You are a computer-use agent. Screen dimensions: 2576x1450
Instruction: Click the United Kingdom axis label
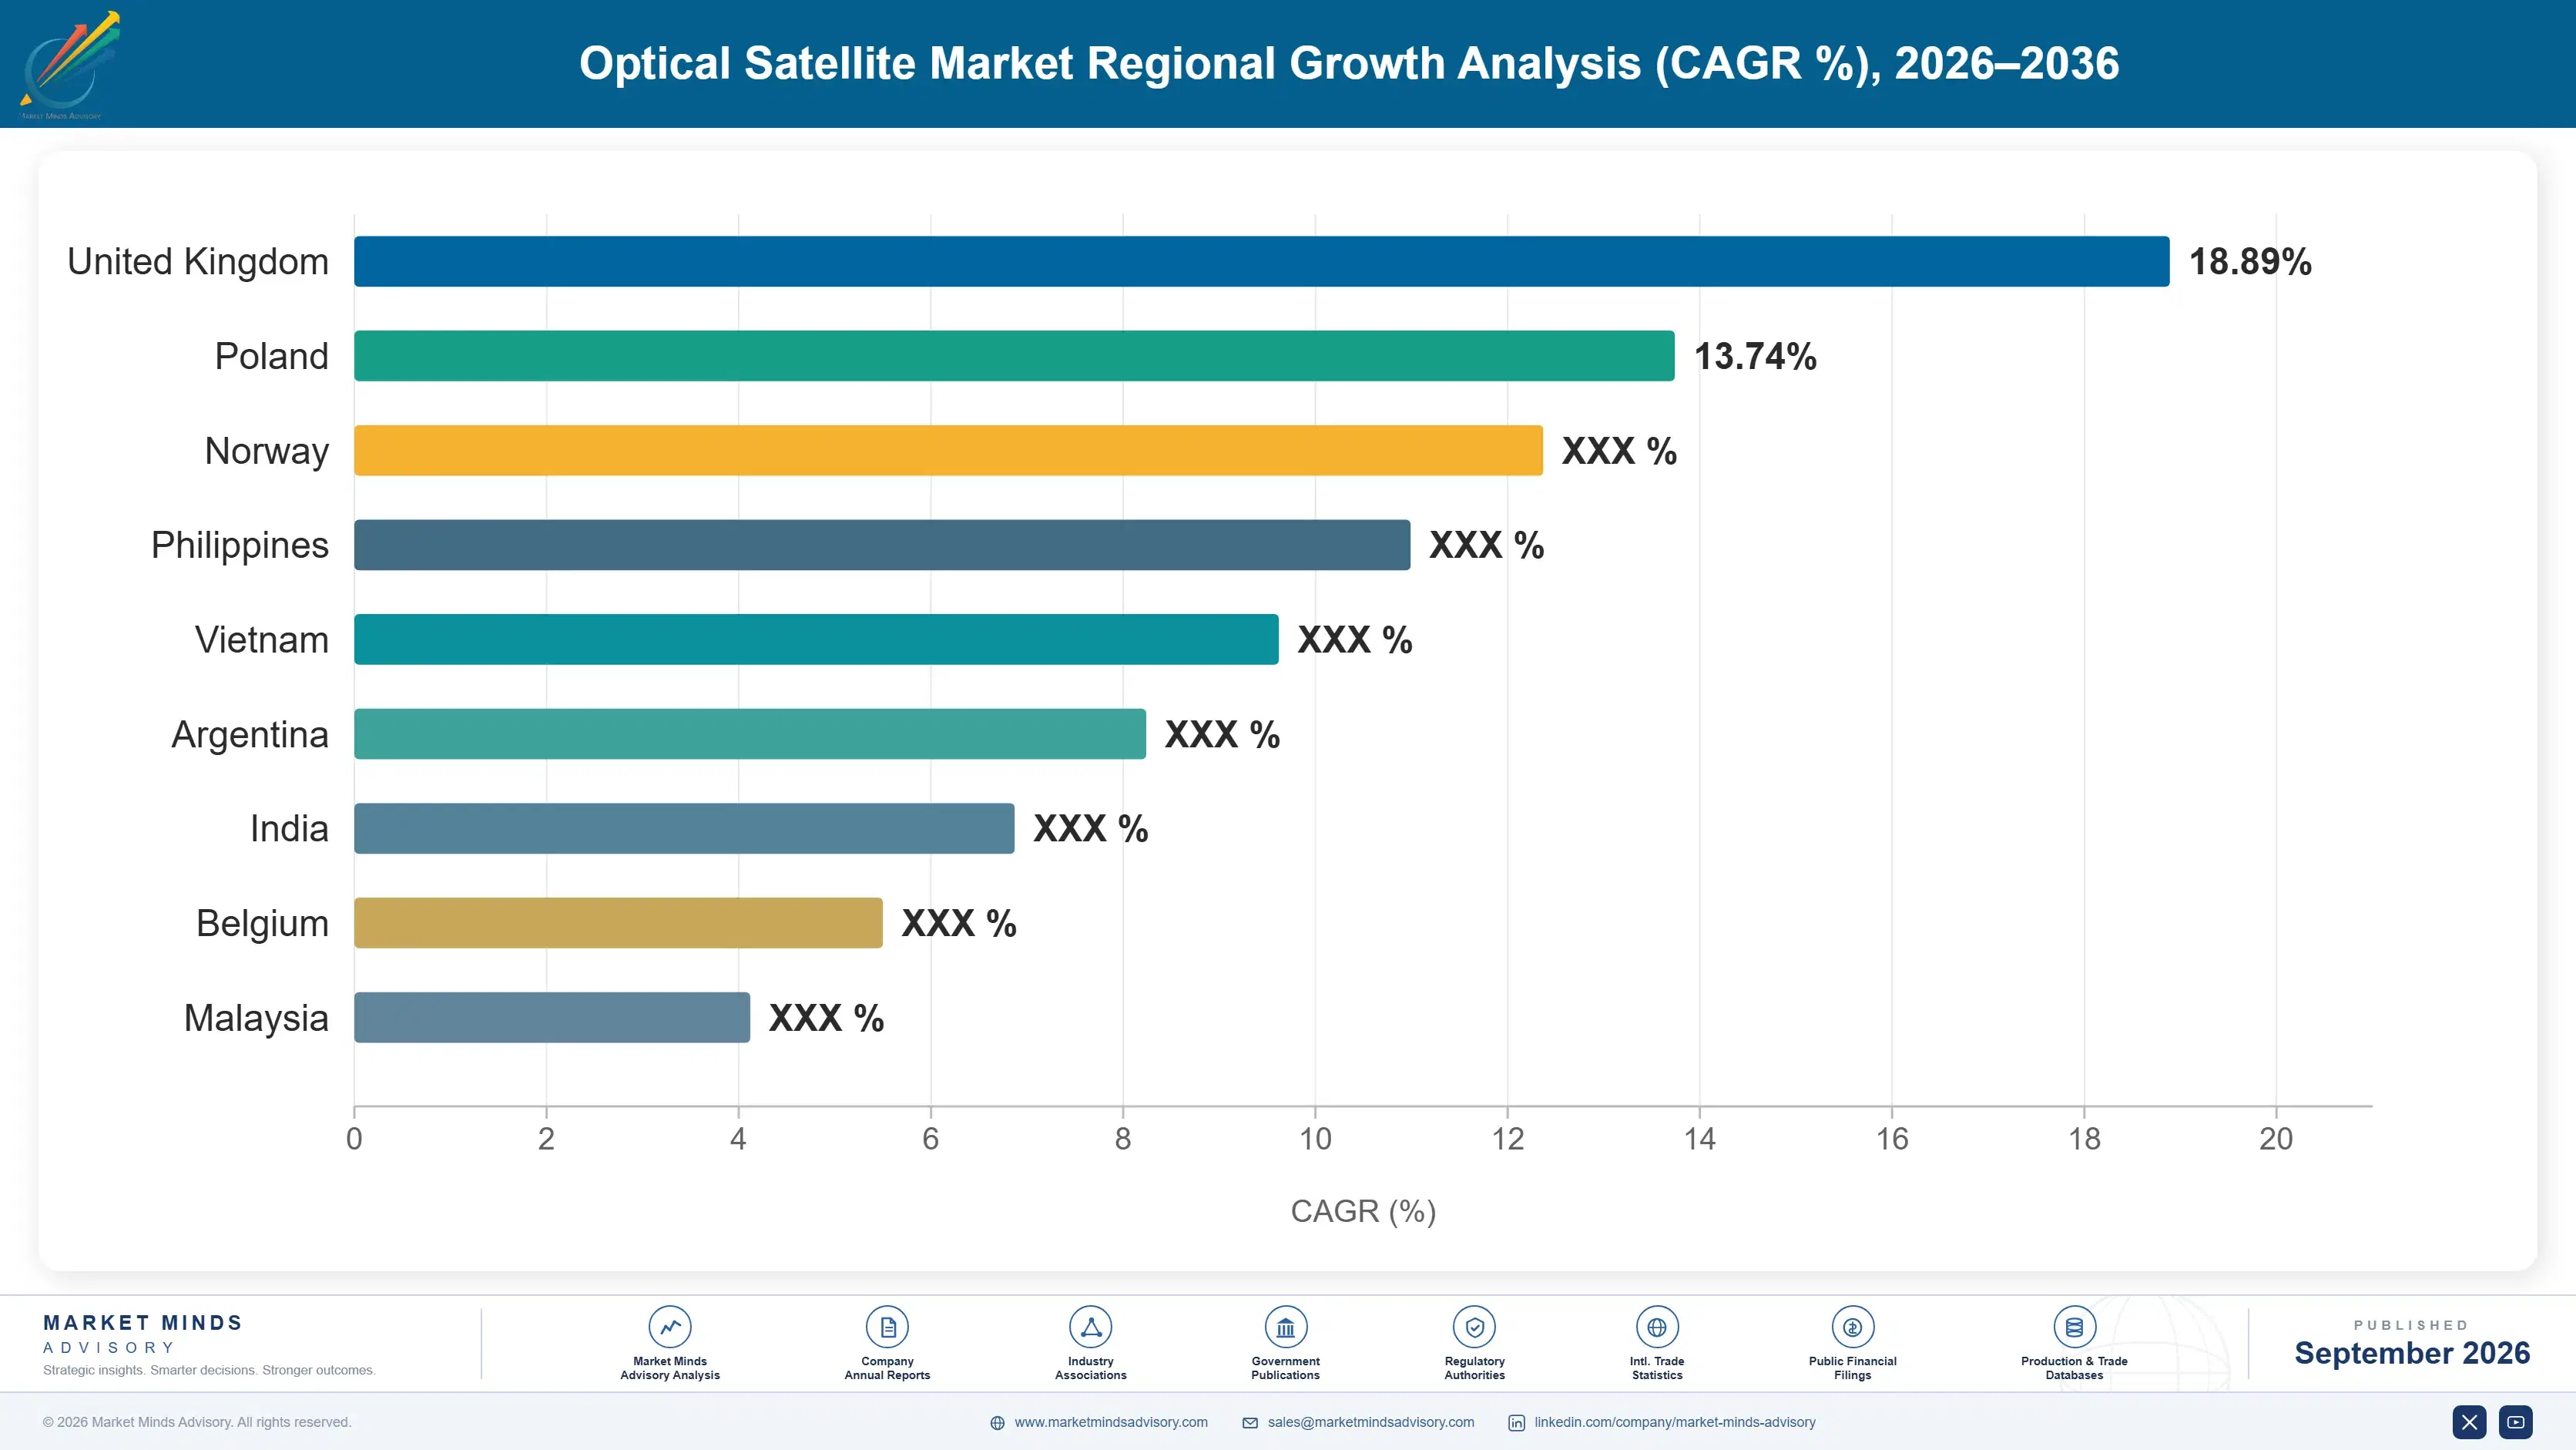point(198,262)
